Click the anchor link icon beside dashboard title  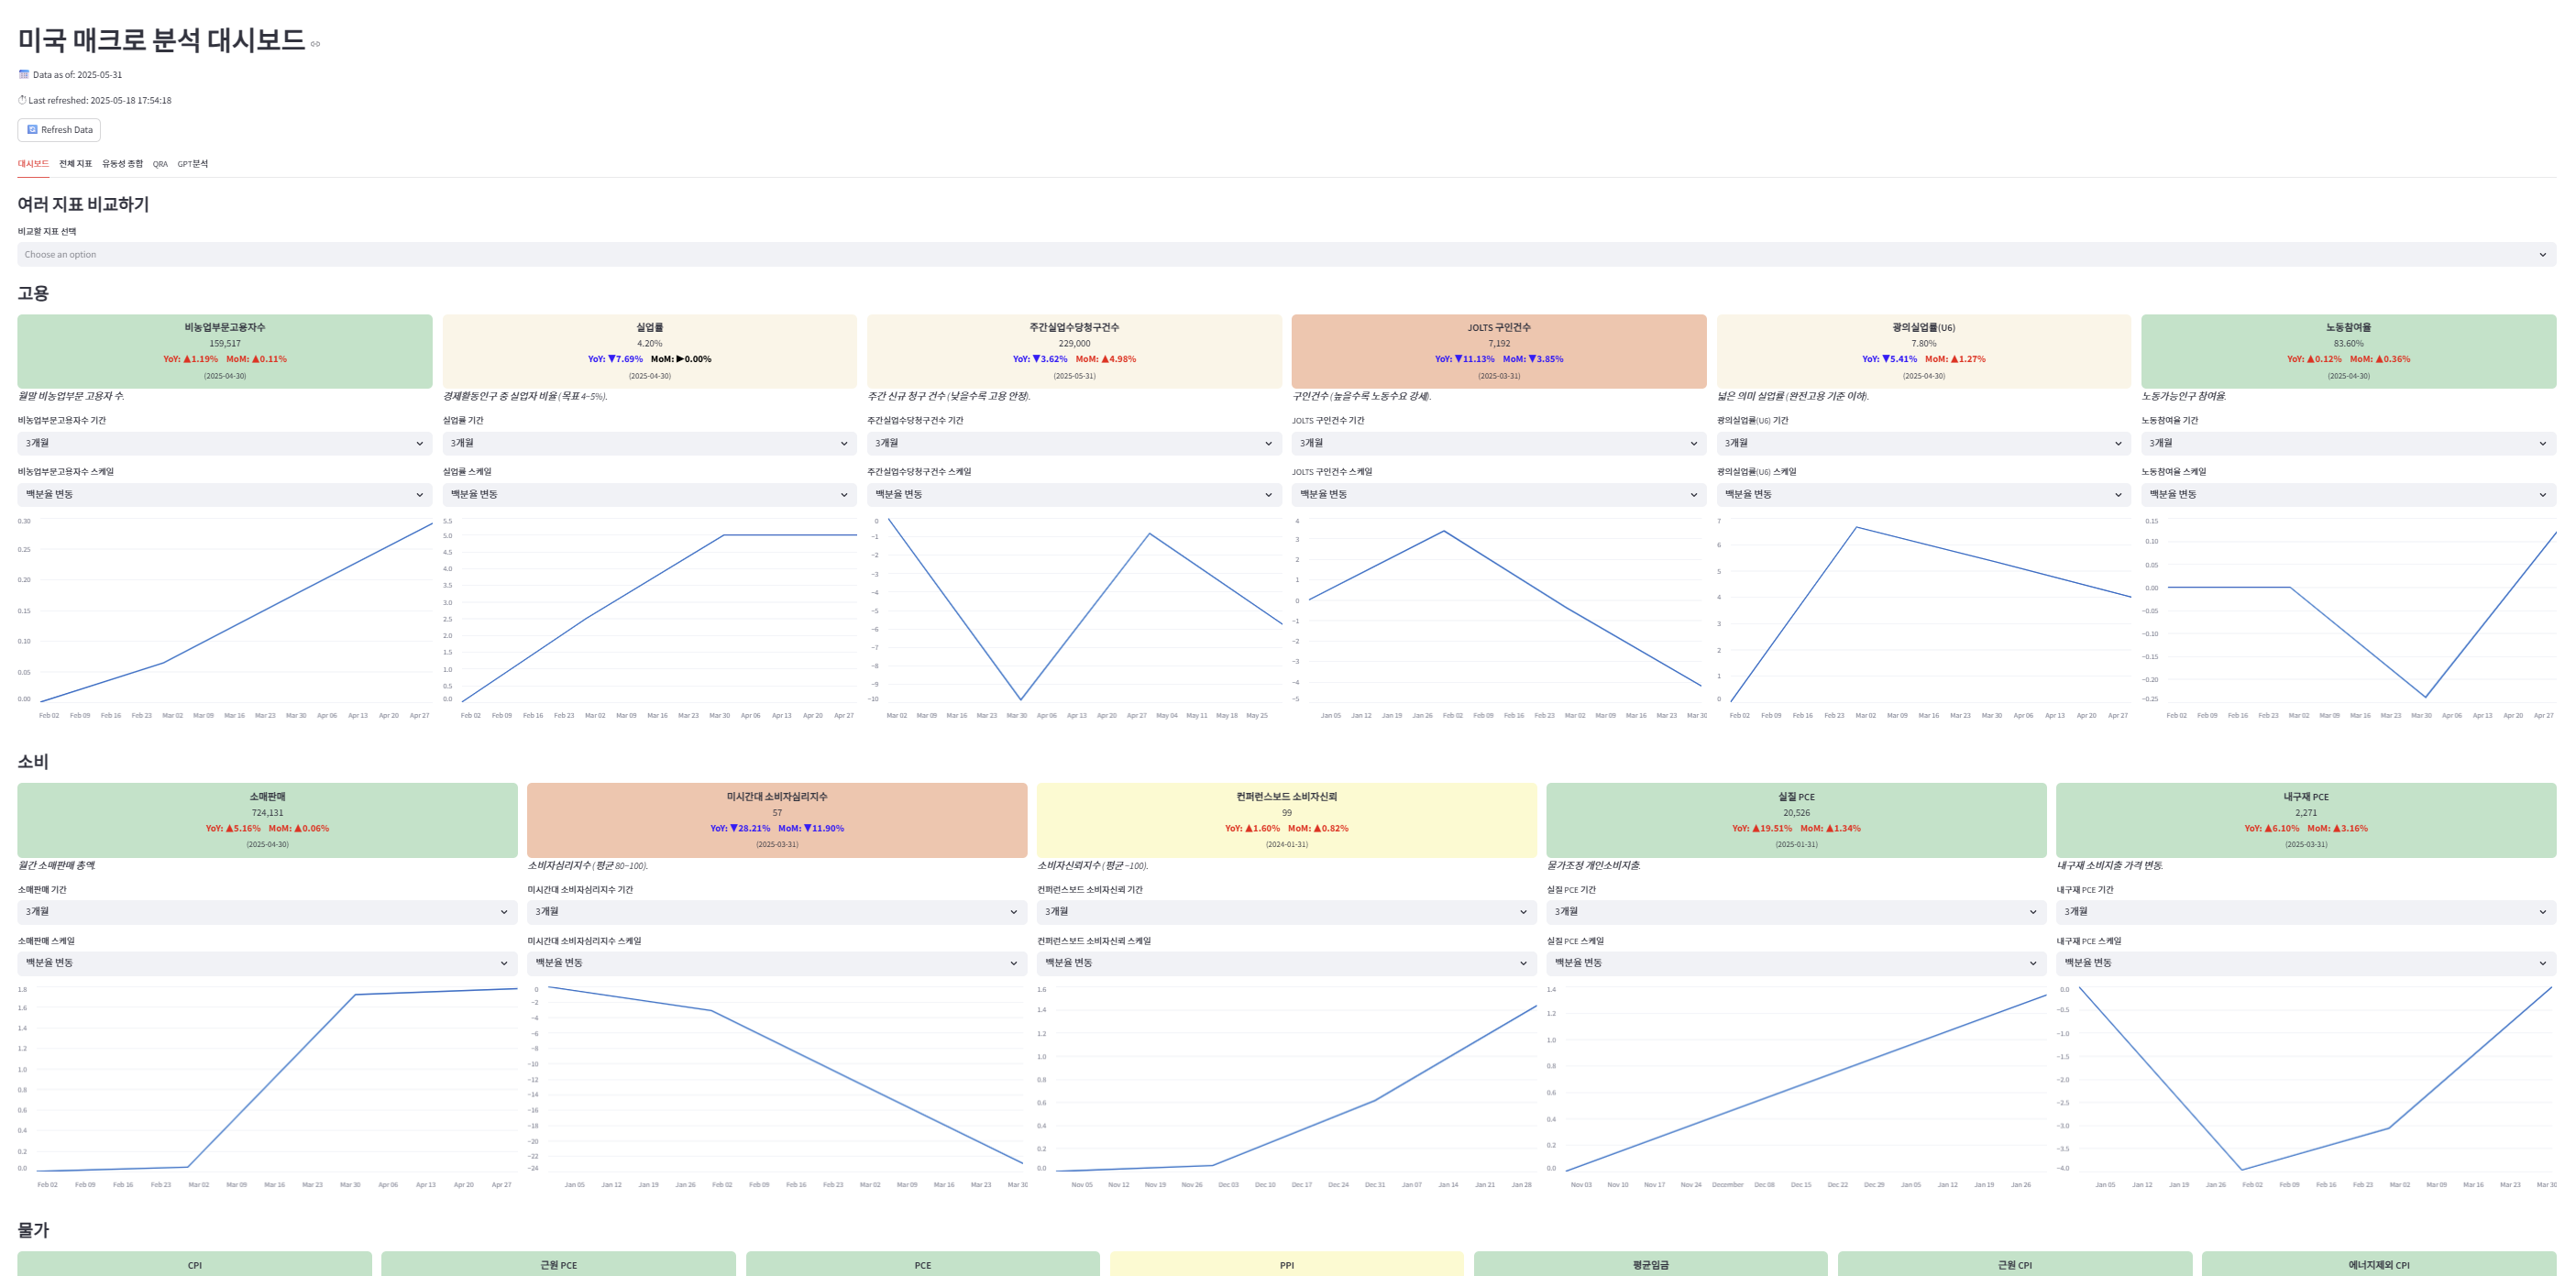pos(315,44)
